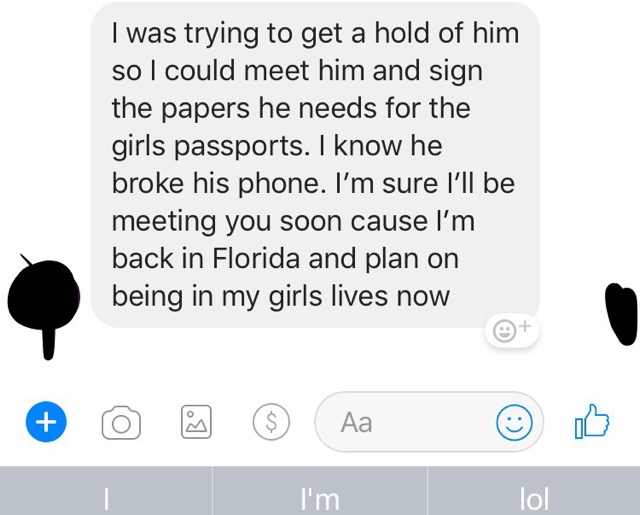Open the camera from the message toolbar

[121, 422]
